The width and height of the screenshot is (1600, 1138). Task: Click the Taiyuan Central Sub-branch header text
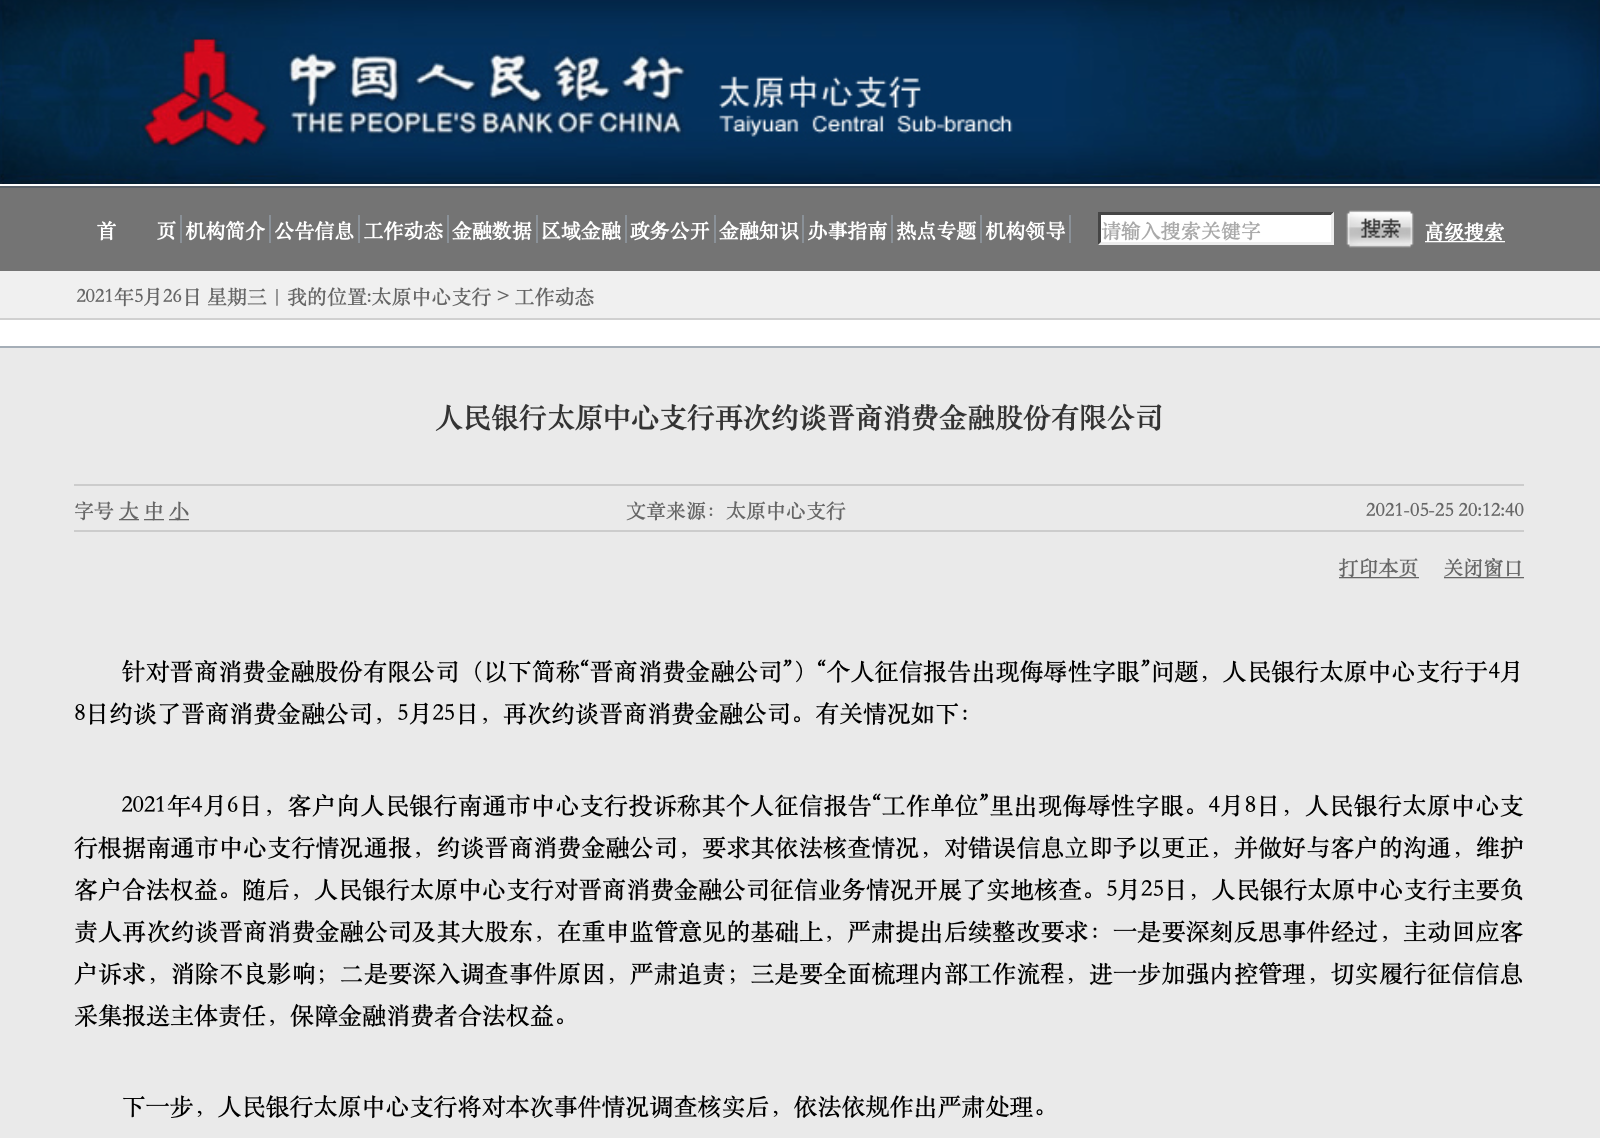coord(866,125)
